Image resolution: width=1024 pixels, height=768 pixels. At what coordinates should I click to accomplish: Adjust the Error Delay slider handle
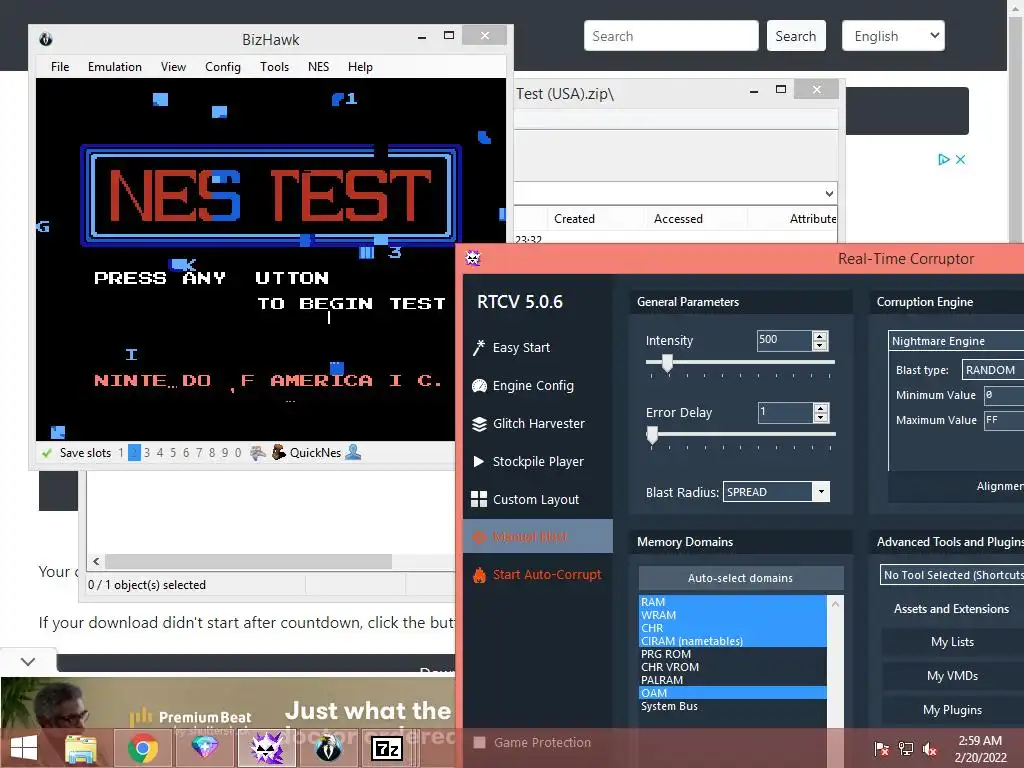652,435
